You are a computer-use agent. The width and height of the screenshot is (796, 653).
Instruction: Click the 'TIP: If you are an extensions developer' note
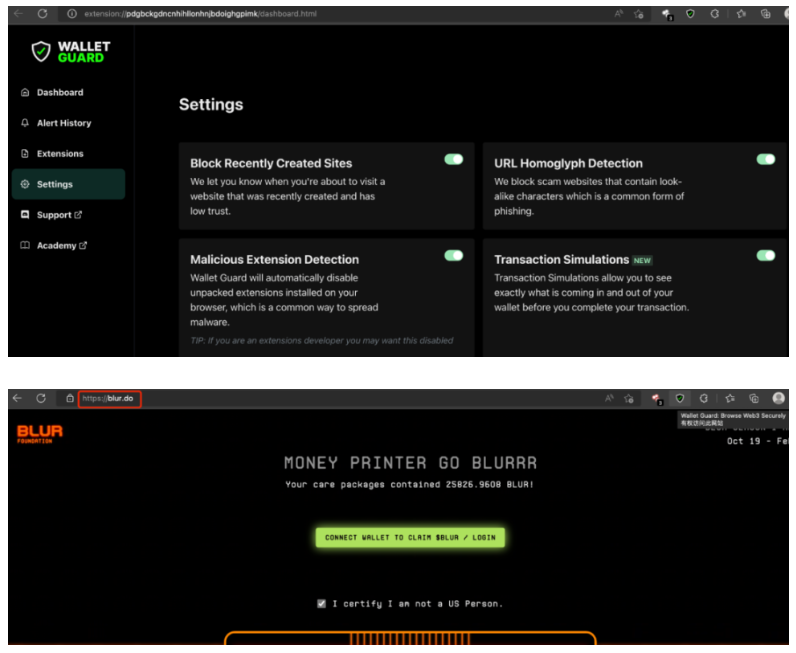(322, 340)
